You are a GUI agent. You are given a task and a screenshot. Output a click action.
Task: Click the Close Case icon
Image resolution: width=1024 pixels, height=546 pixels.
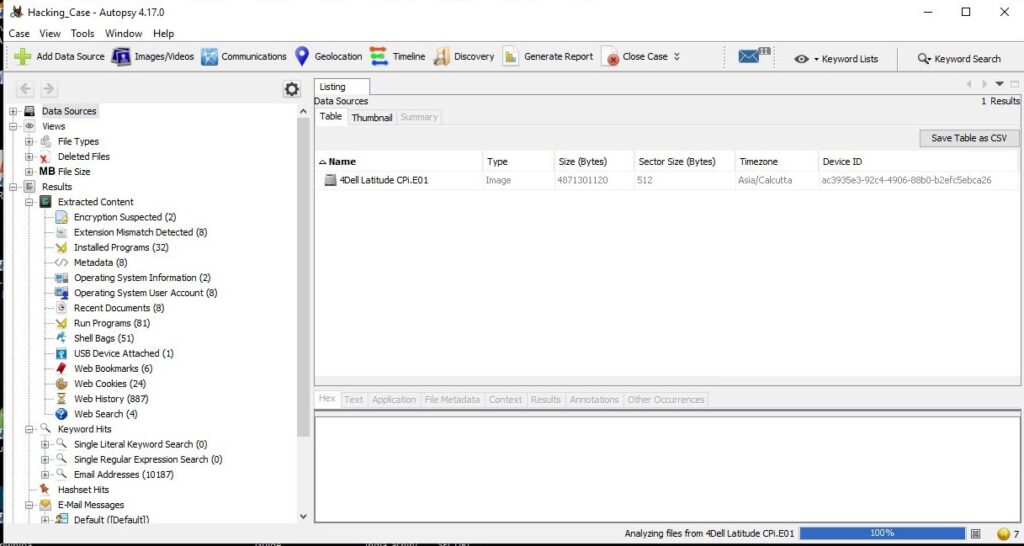[609, 57]
